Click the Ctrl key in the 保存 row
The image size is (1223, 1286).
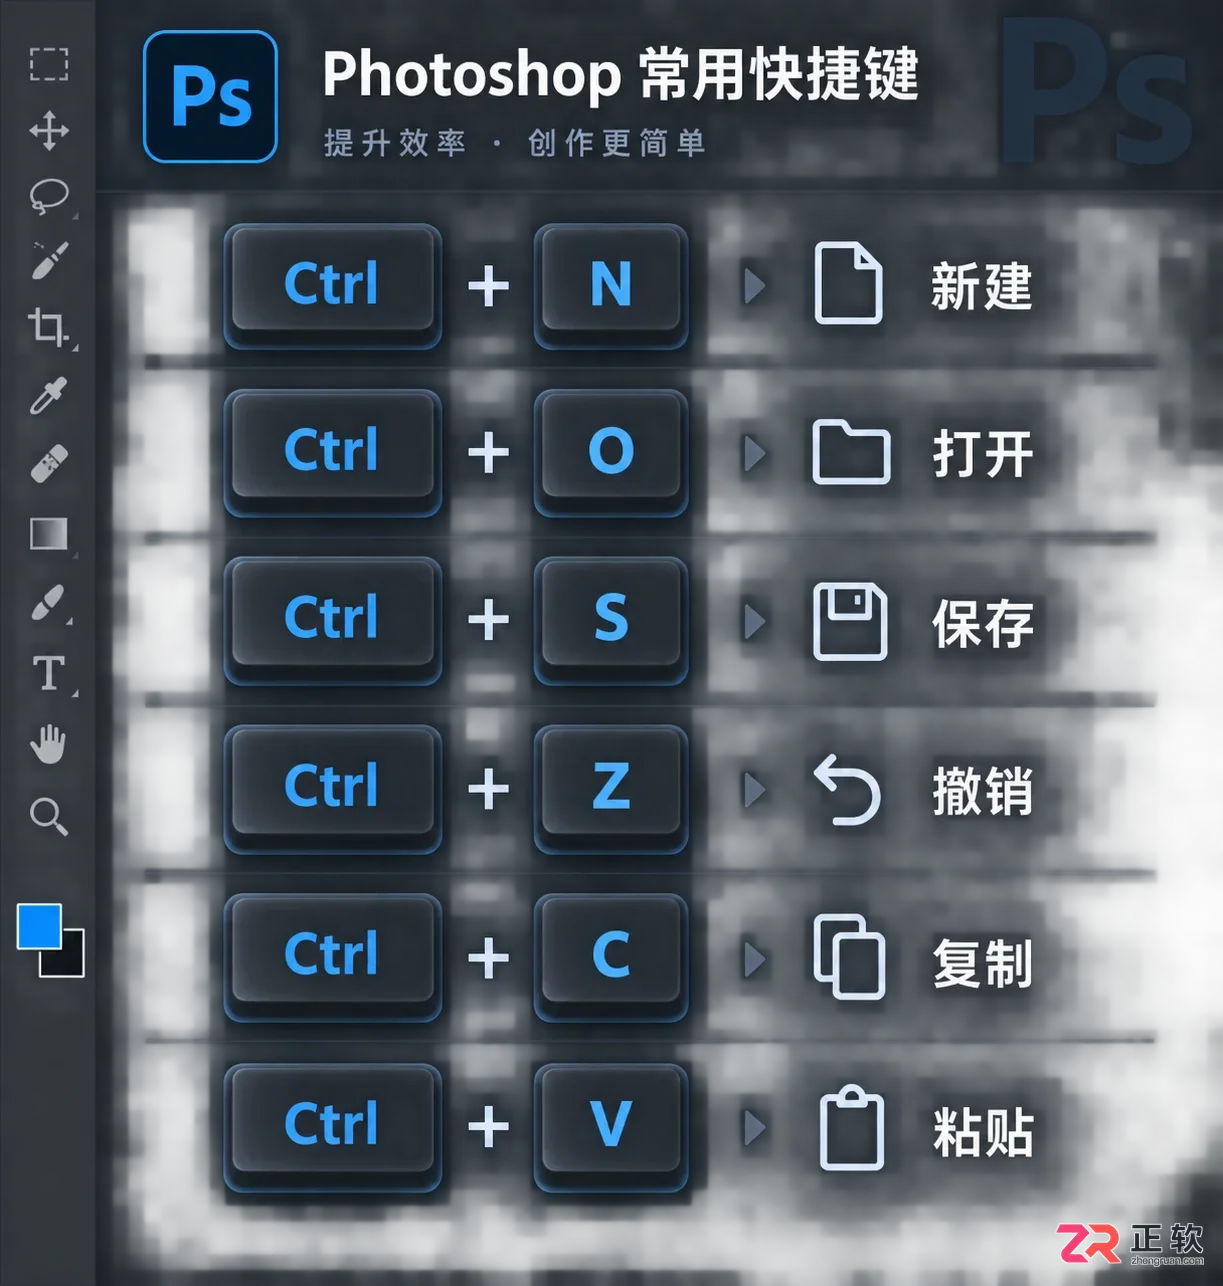[332, 621]
